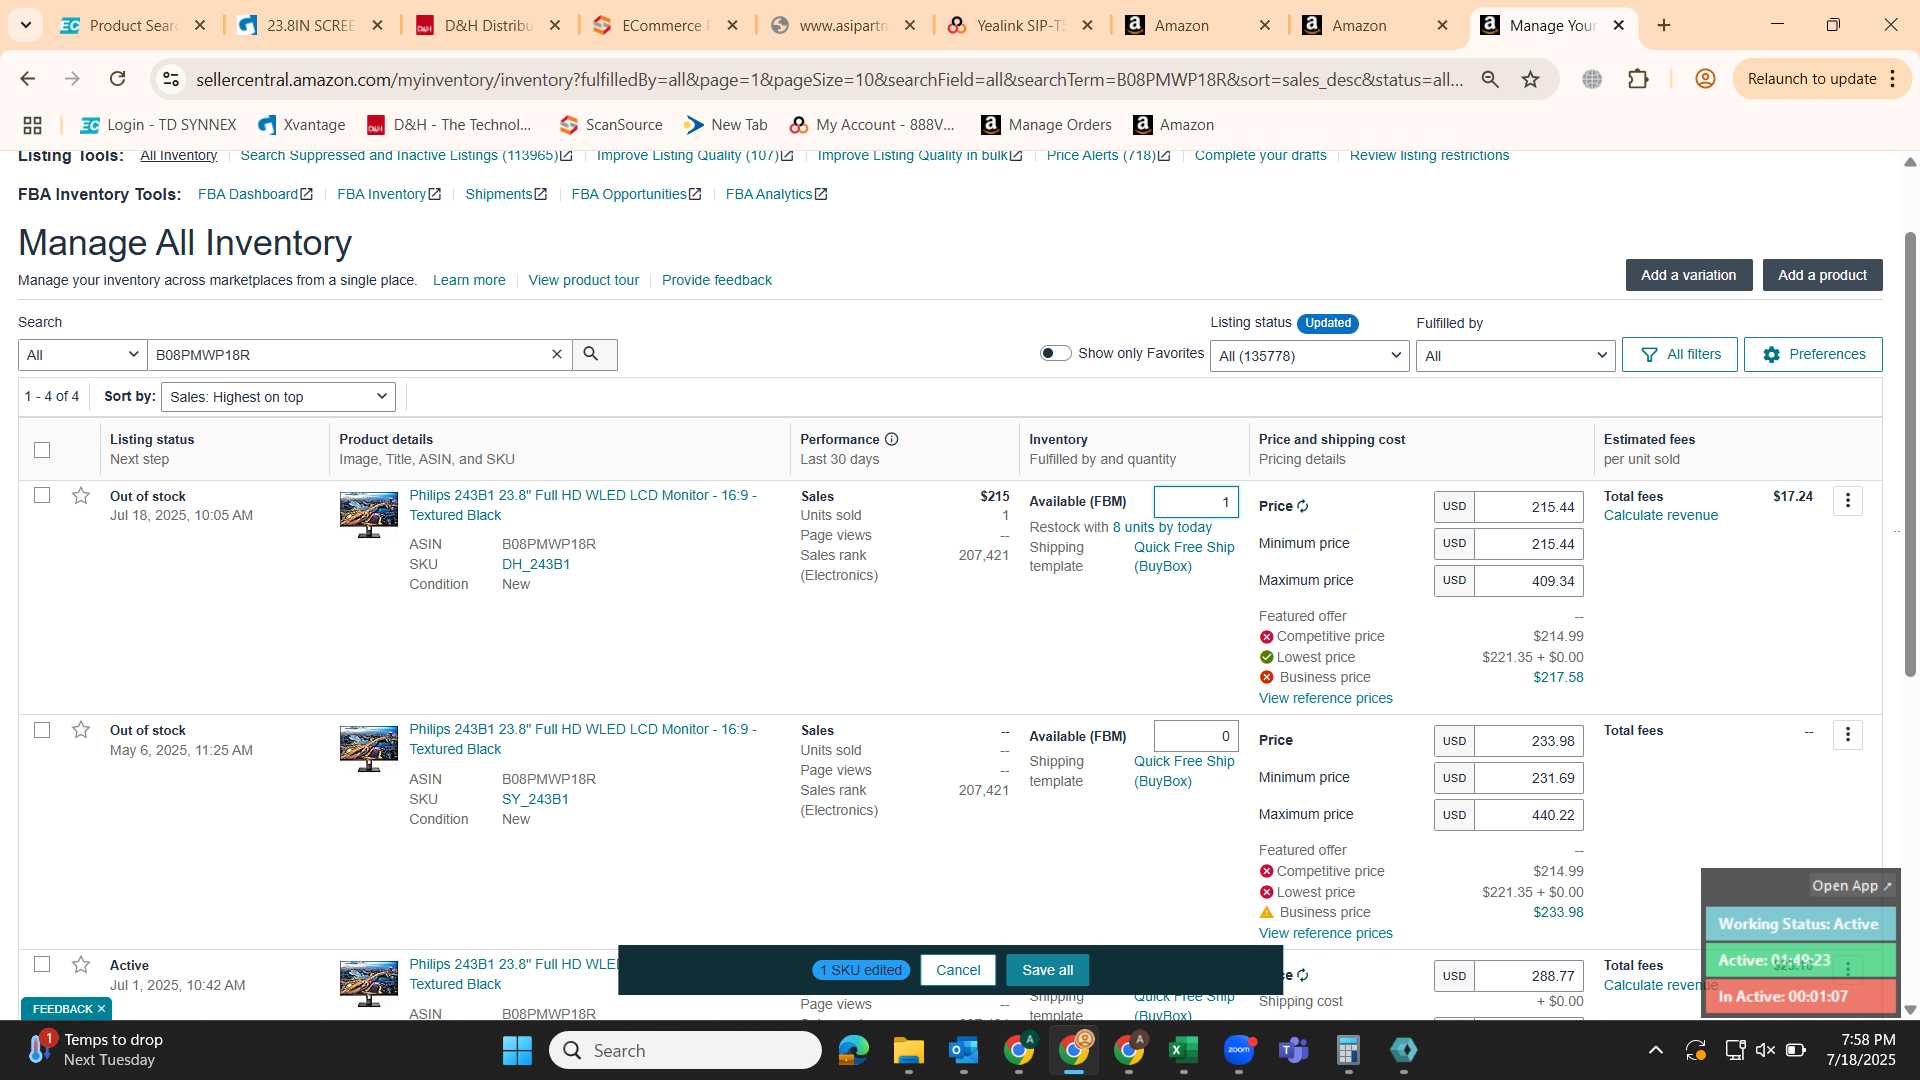Open the Sort by Sales dropdown
The width and height of the screenshot is (1920, 1080).
pos(278,397)
